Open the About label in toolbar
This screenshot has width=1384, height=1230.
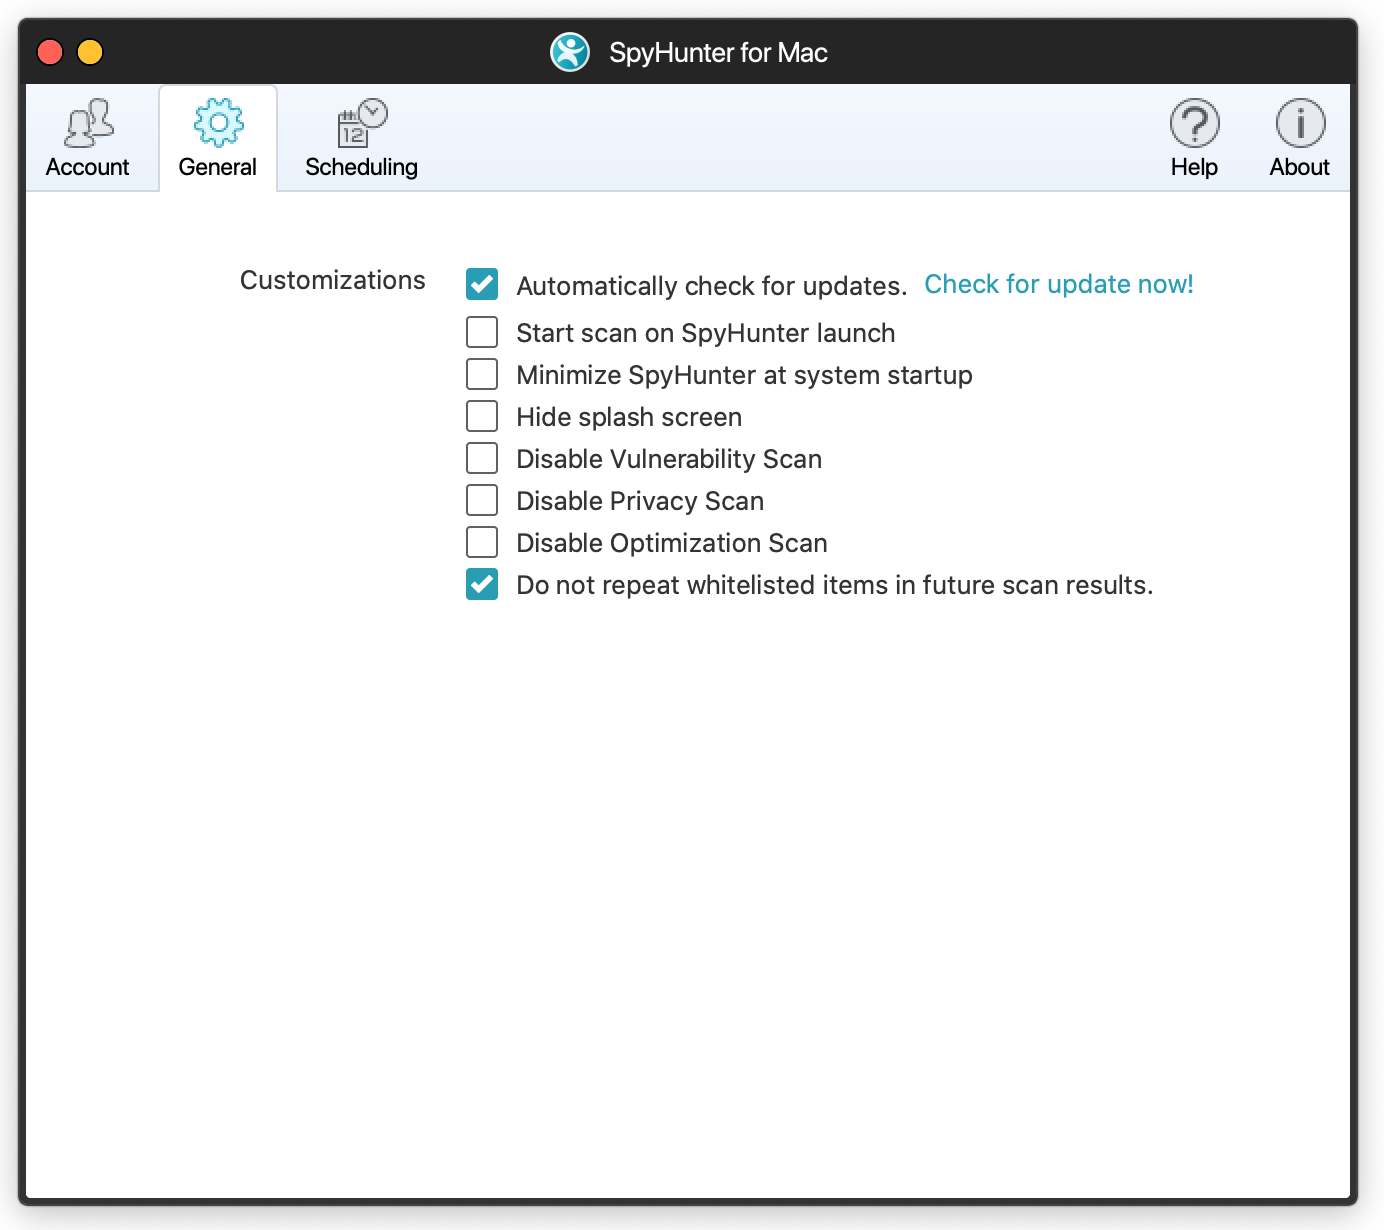[x=1300, y=167]
